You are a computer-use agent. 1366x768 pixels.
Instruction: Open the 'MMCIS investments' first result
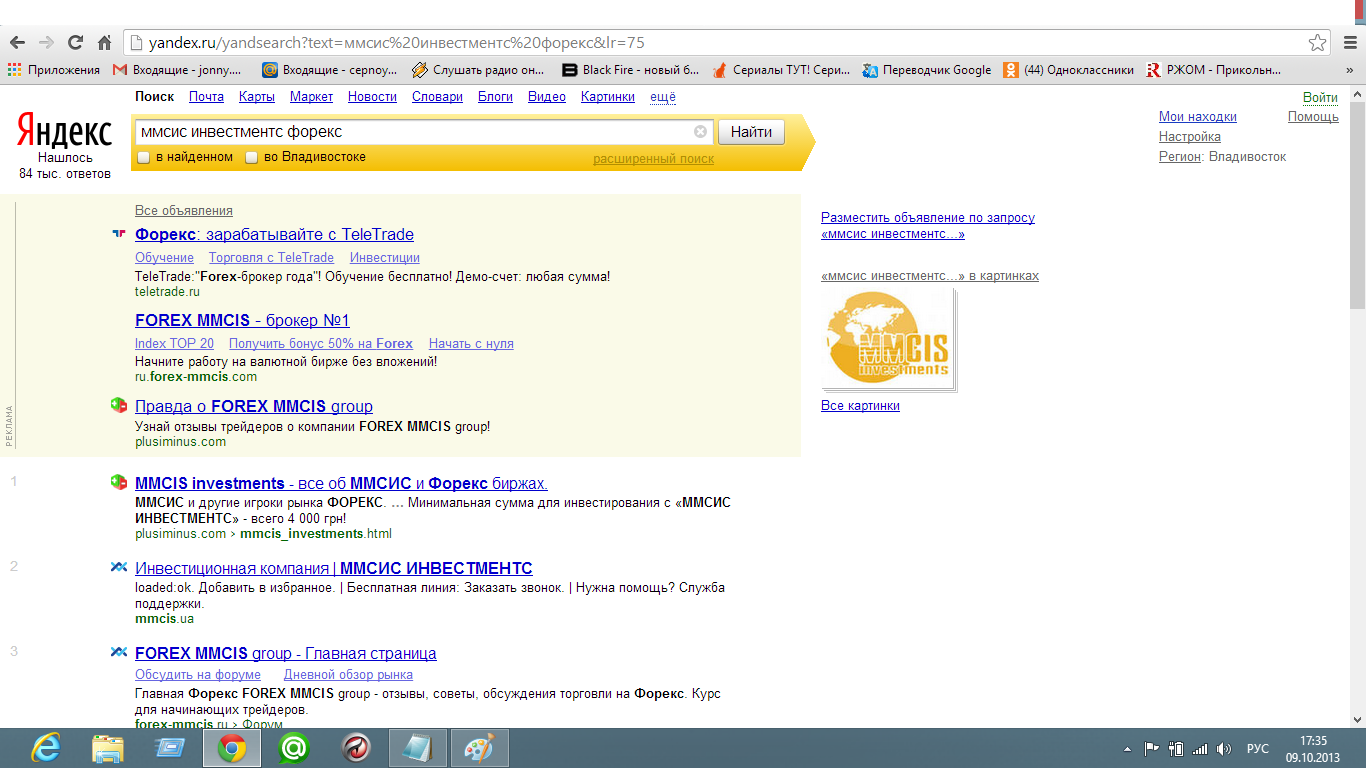click(341, 483)
